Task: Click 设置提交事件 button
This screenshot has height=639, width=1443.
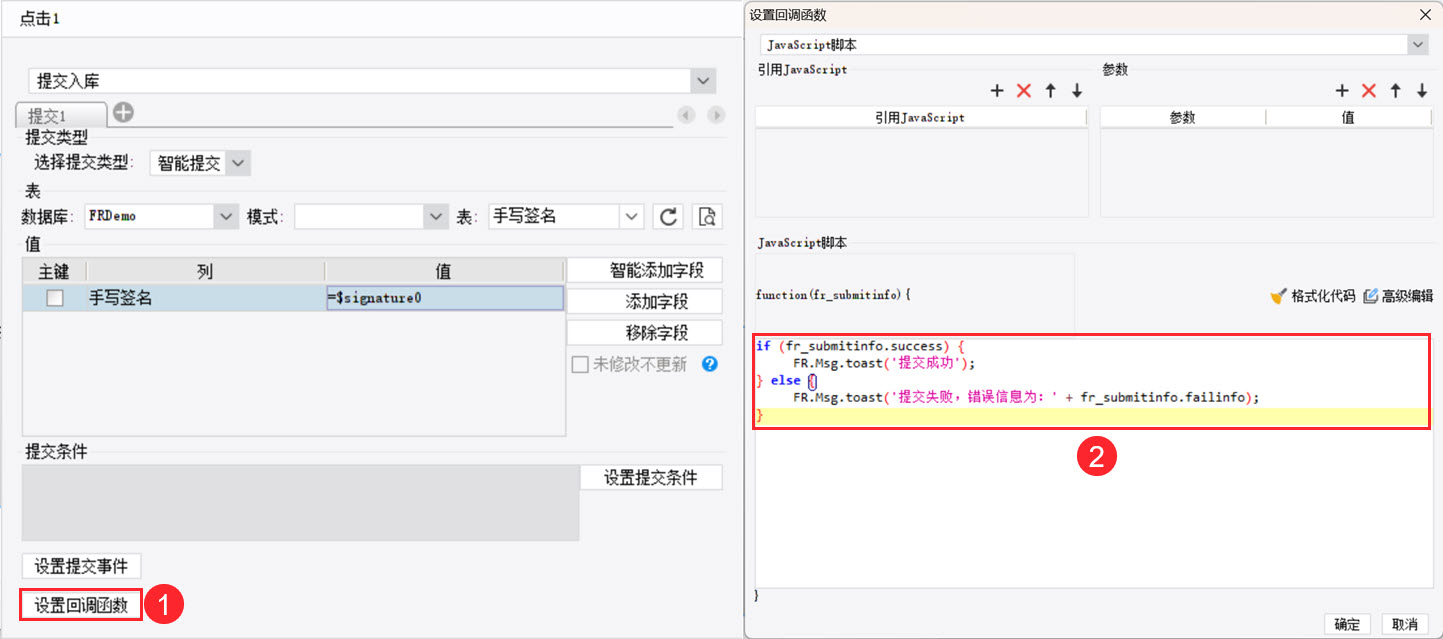Action: (x=82, y=566)
